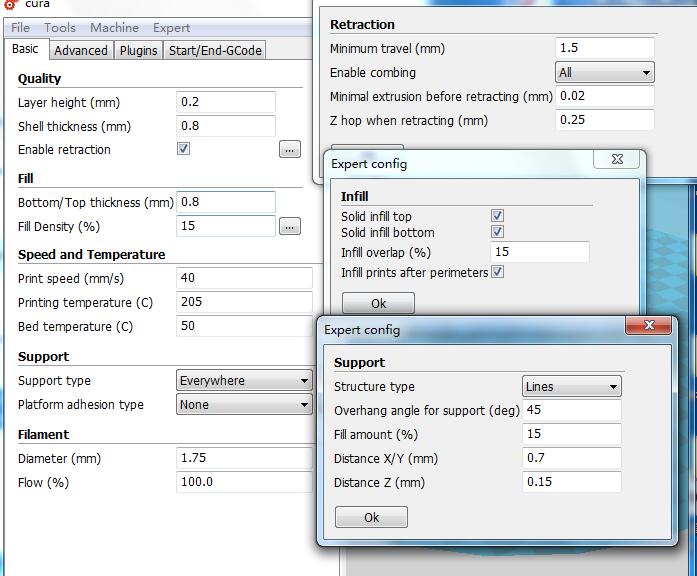Open the Enable combing dropdown
This screenshot has width=697, height=576.
(605, 72)
